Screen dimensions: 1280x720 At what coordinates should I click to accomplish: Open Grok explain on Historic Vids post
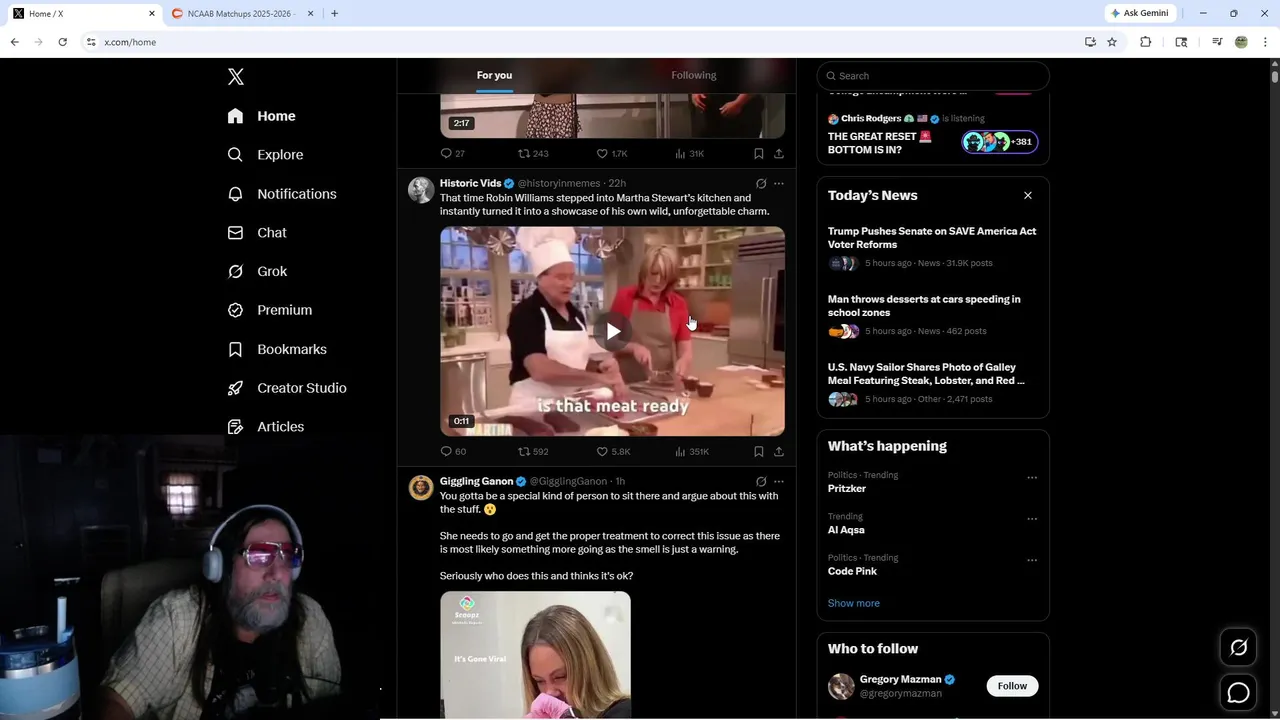[761, 184]
